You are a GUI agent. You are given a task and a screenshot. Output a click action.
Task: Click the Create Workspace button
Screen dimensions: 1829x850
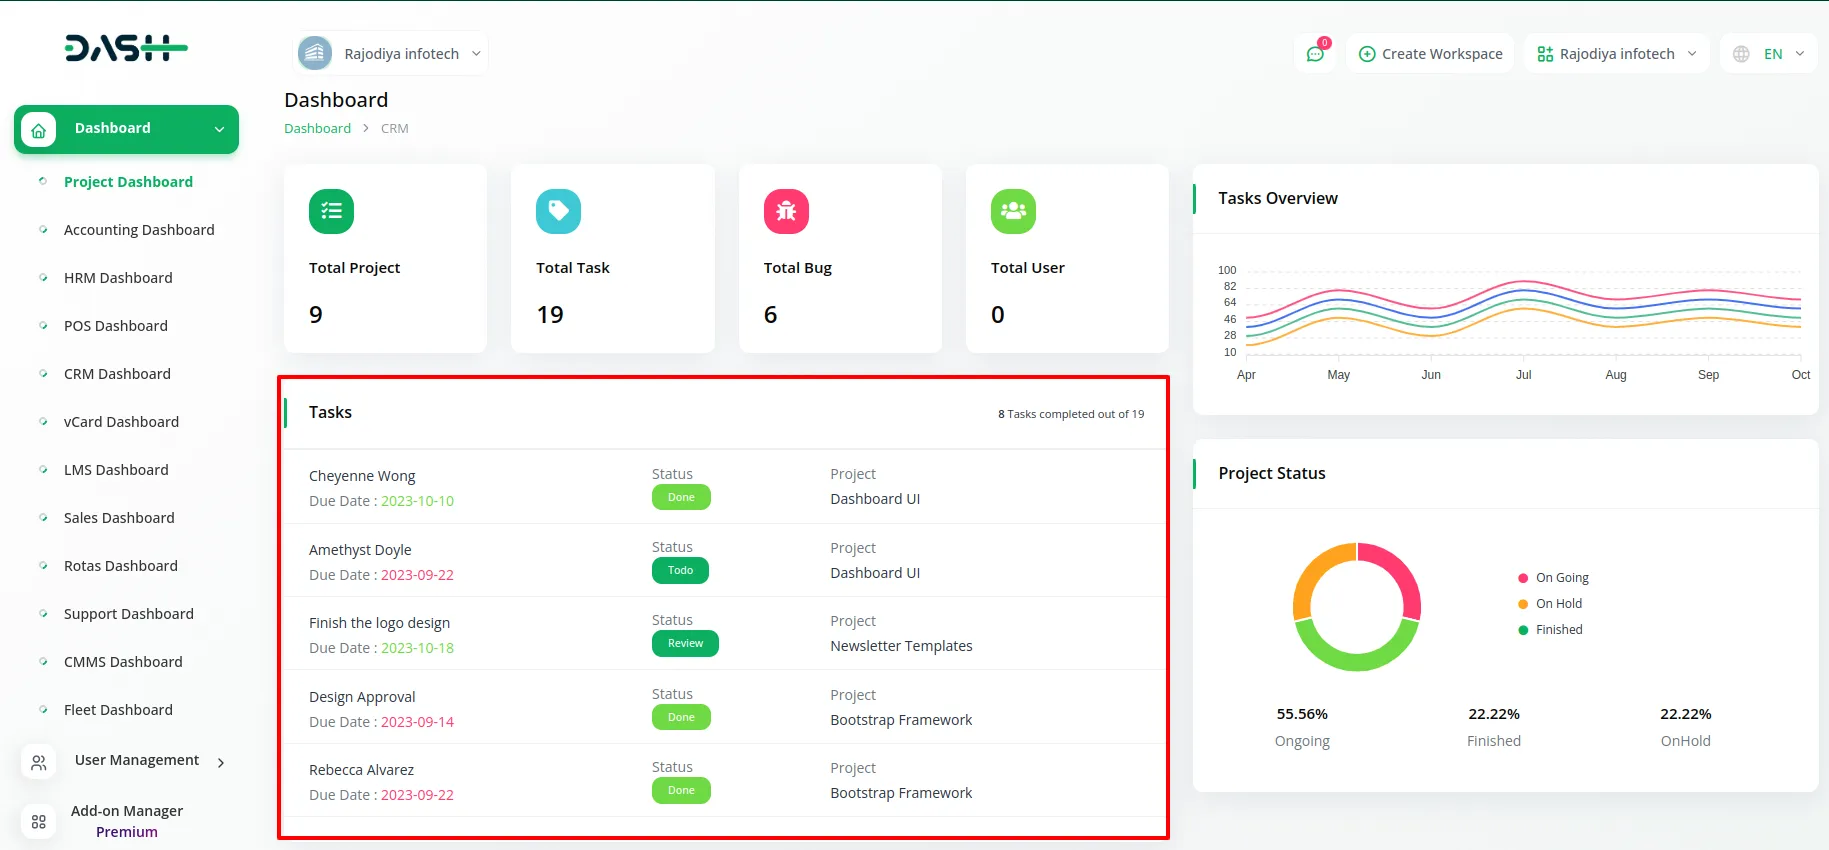coord(1430,54)
